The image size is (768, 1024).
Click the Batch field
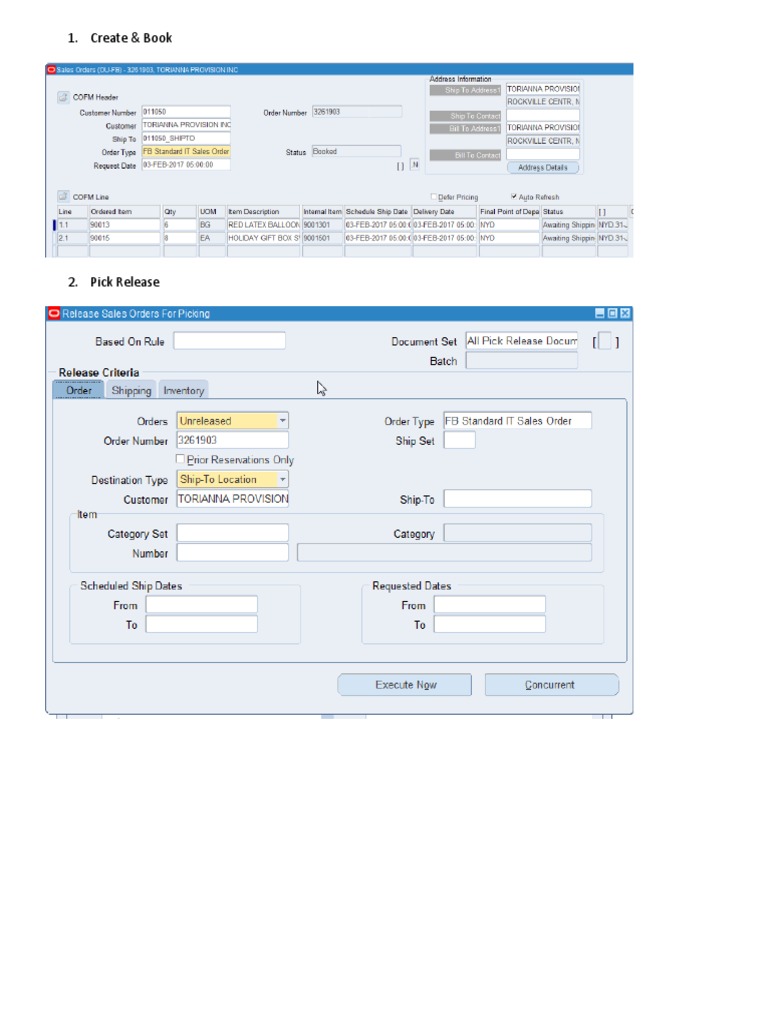click(522, 360)
